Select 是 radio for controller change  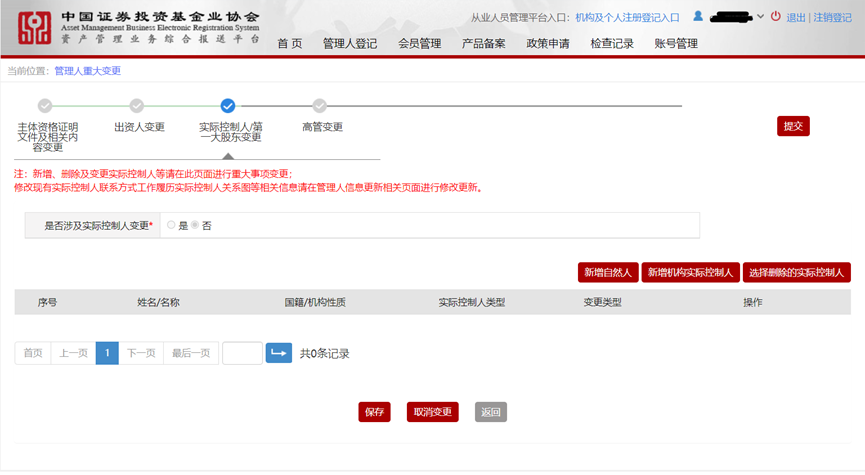pyautogui.click(x=171, y=225)
